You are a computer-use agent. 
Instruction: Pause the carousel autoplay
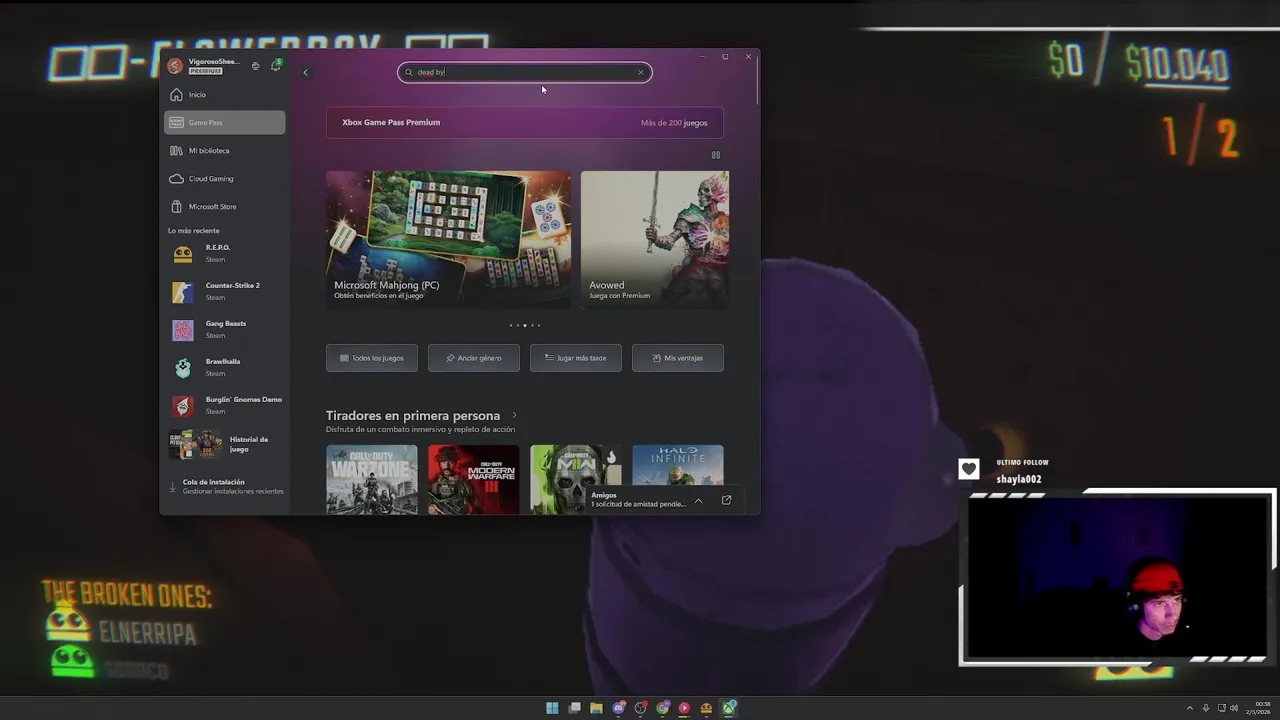pos(715,155)
